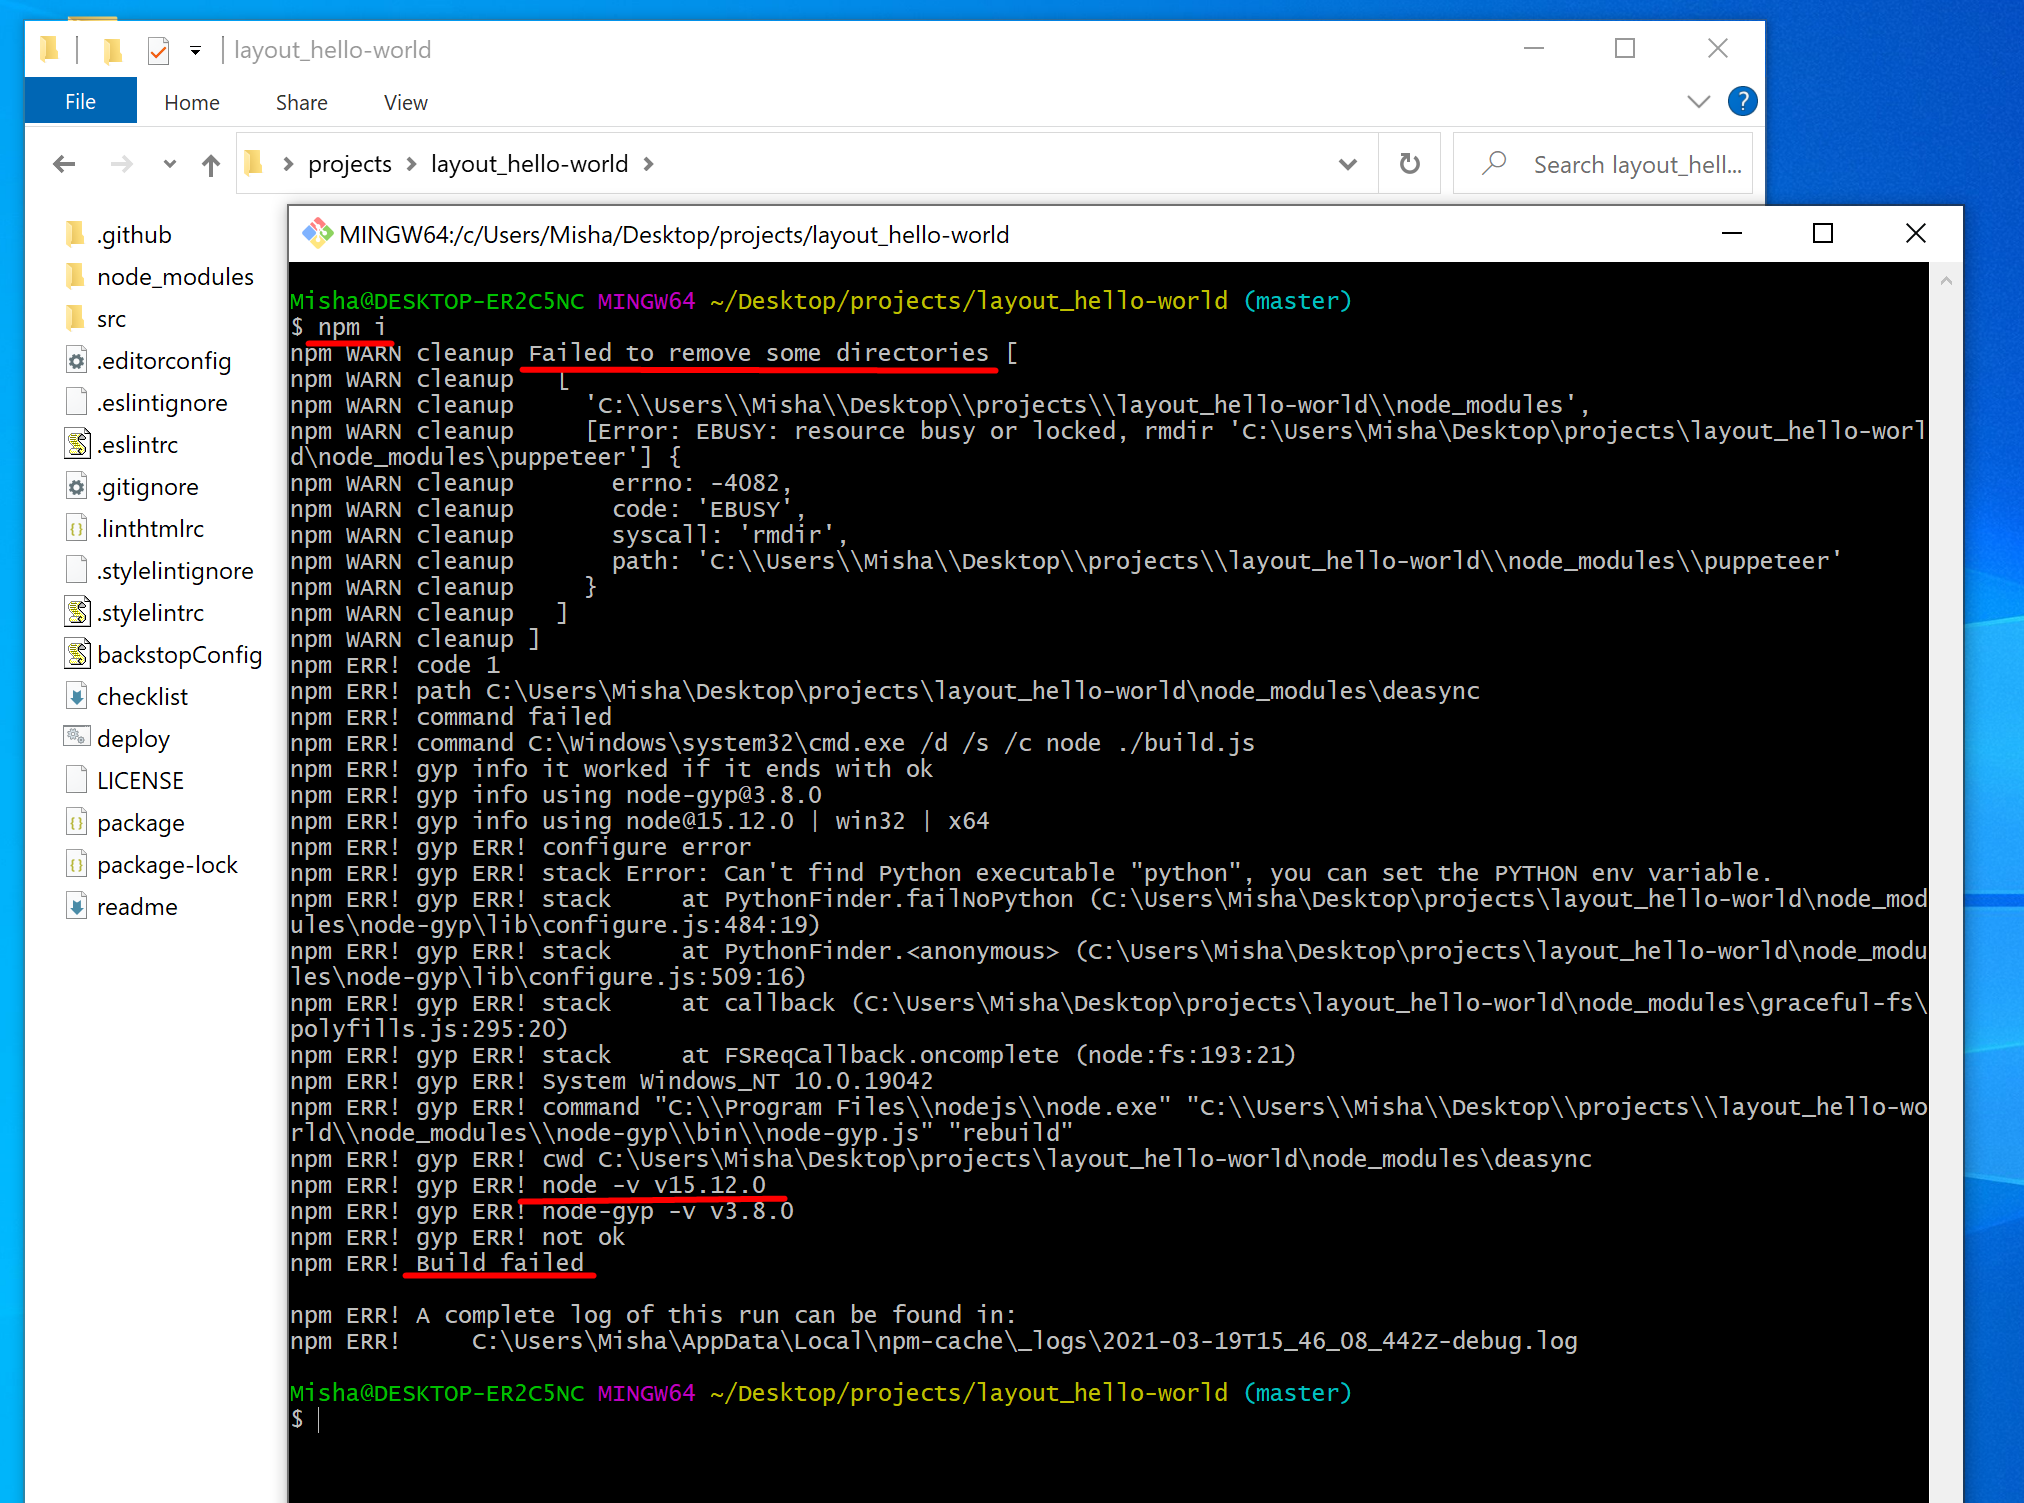Open the File tab in Explorer ribbon
The width and height of the screenshot is (2024, 1503).
pyautogui.click(x=81, y=102)
